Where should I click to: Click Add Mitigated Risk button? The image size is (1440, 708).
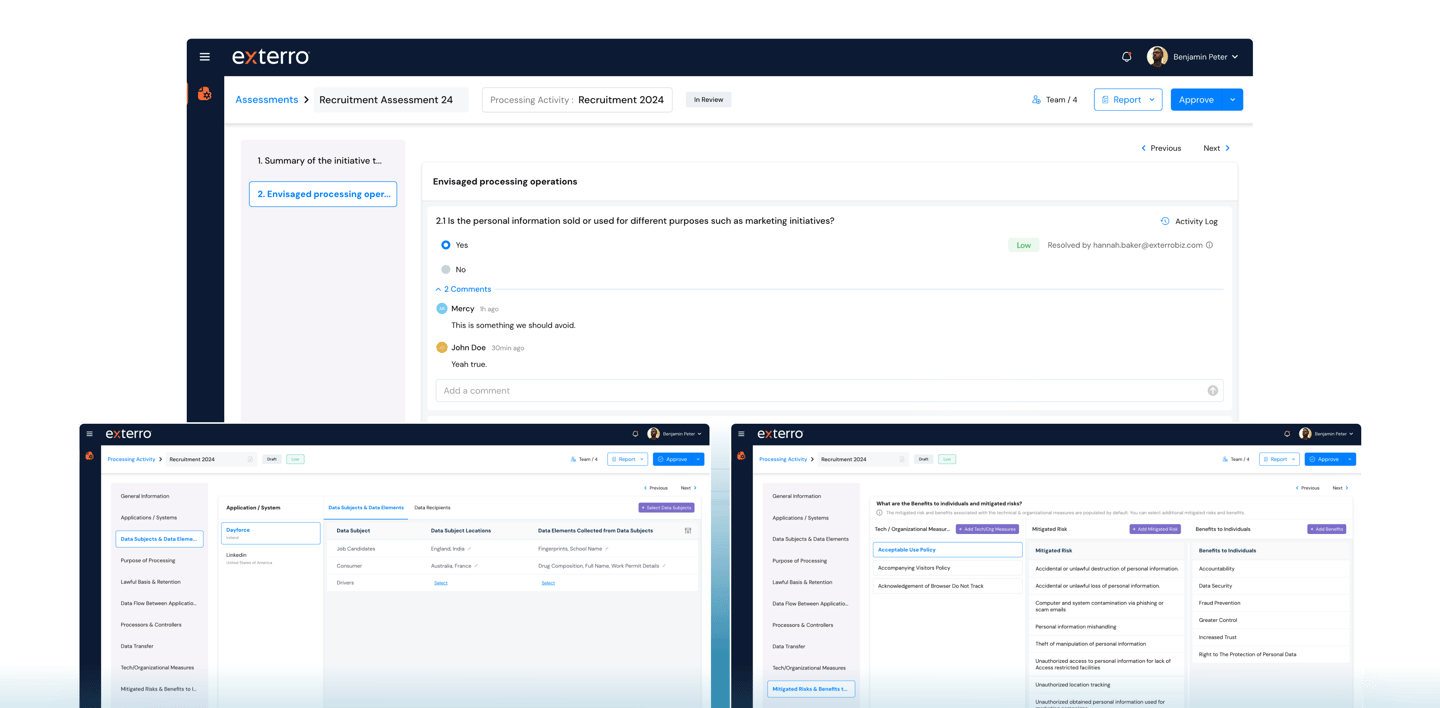1155,529
